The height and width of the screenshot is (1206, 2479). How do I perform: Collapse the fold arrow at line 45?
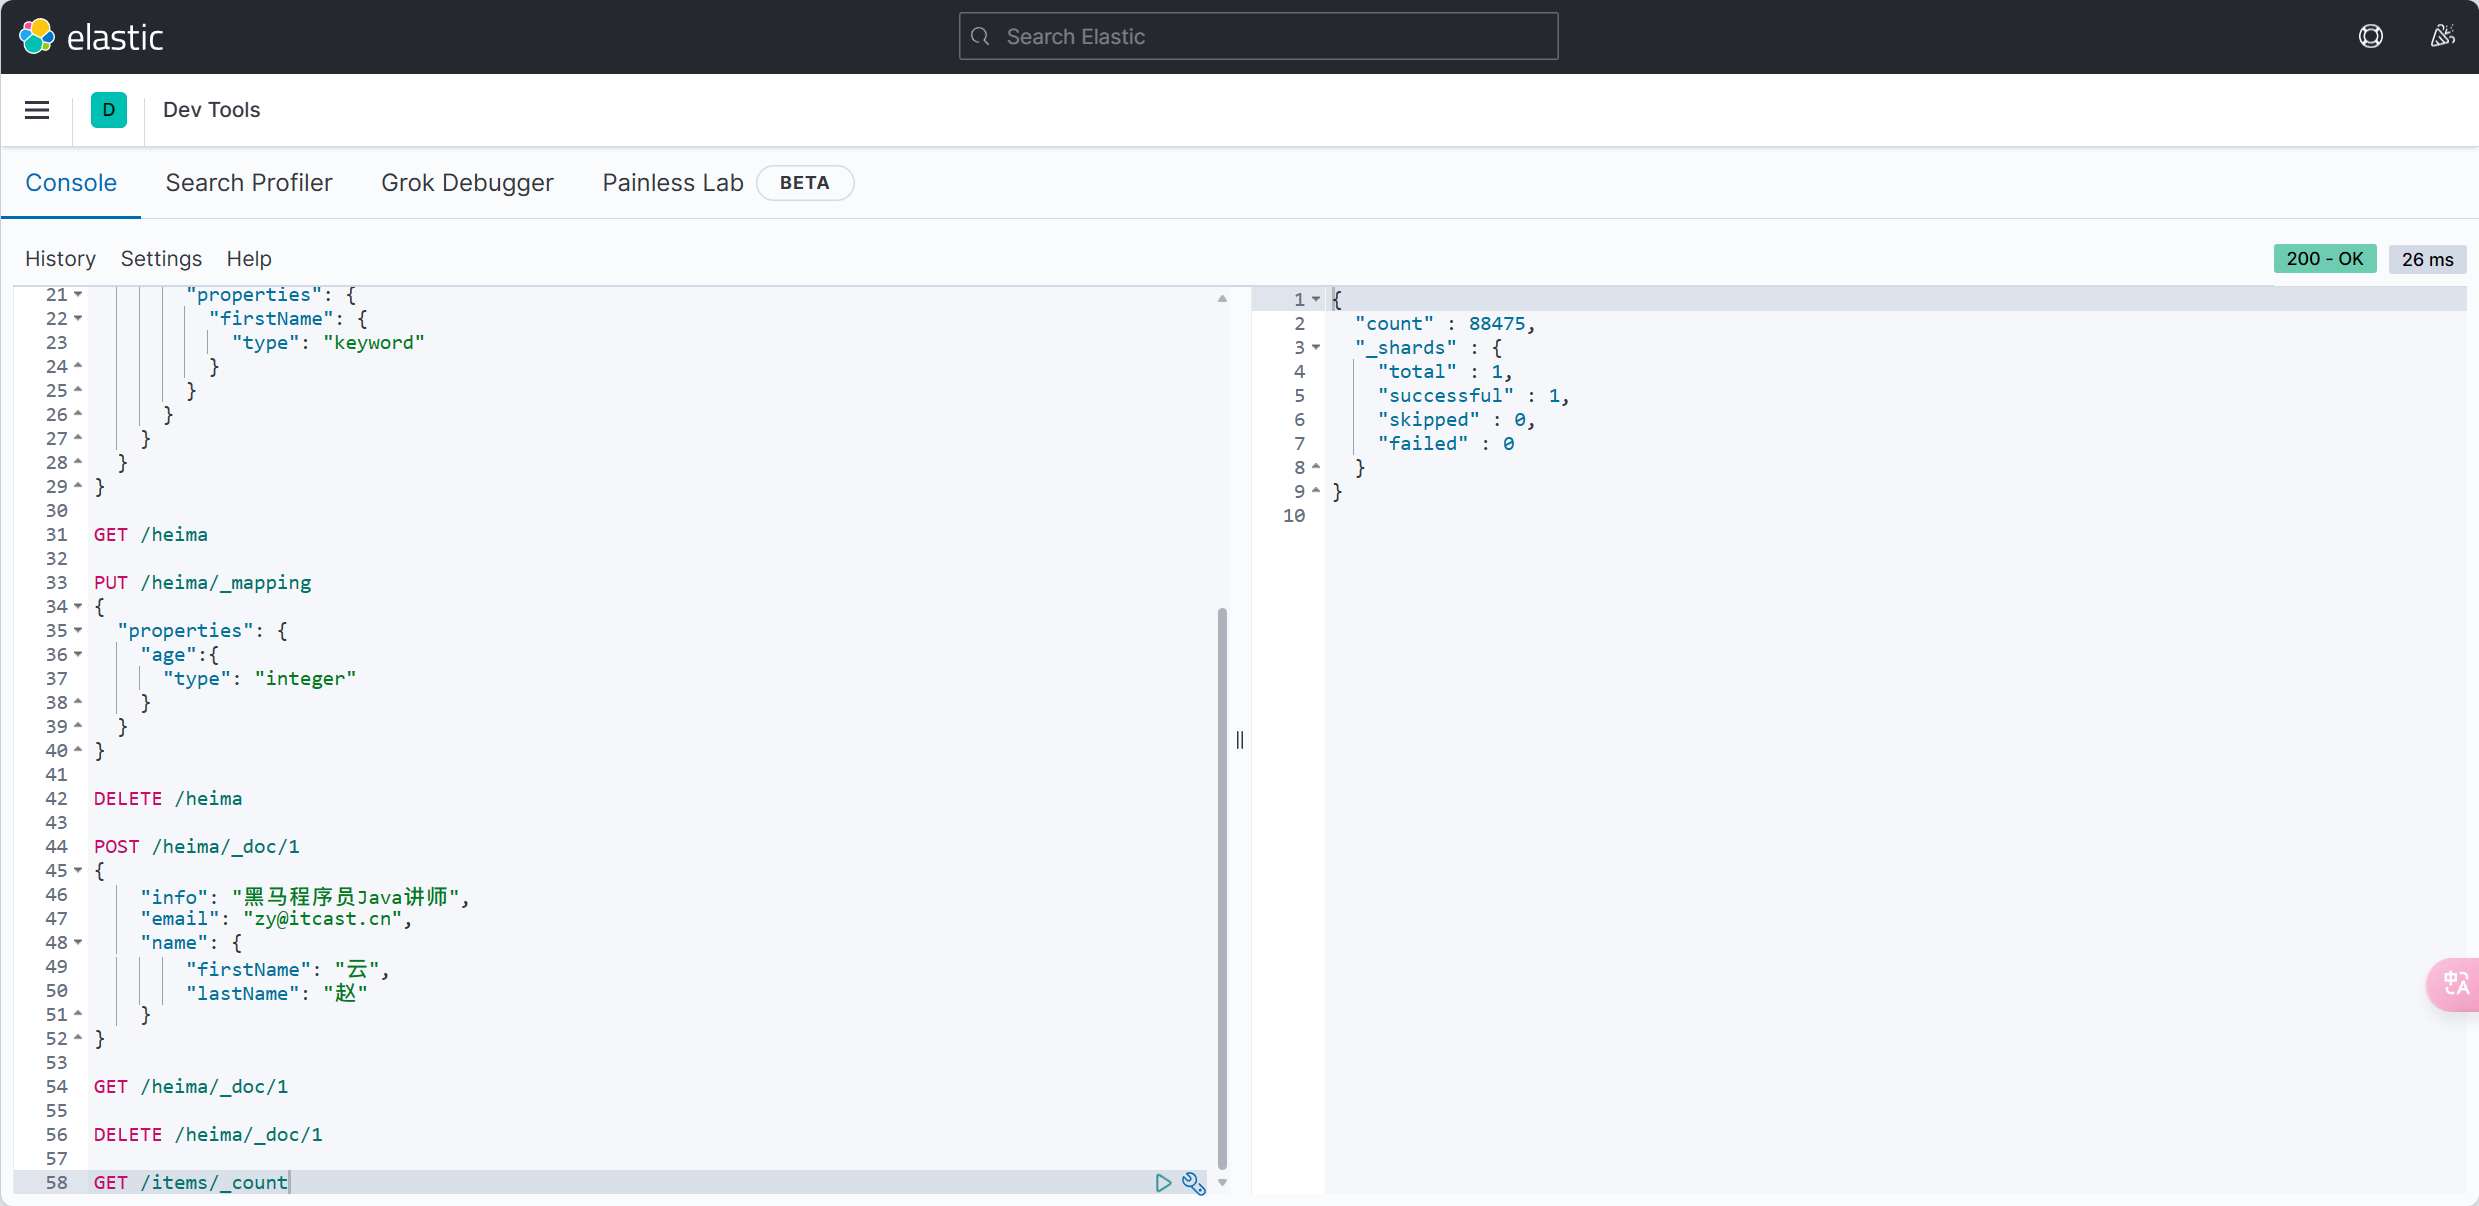(78, 871)
